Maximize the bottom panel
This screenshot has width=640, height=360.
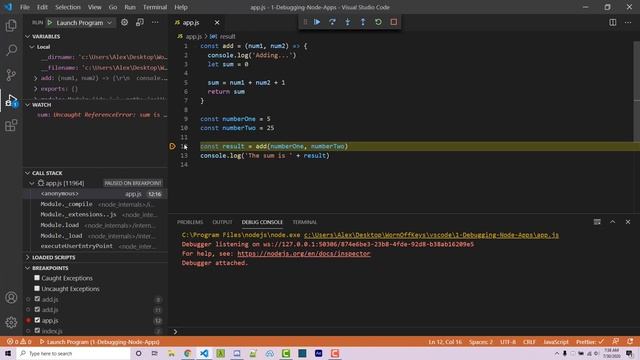(x=613, y=222)
